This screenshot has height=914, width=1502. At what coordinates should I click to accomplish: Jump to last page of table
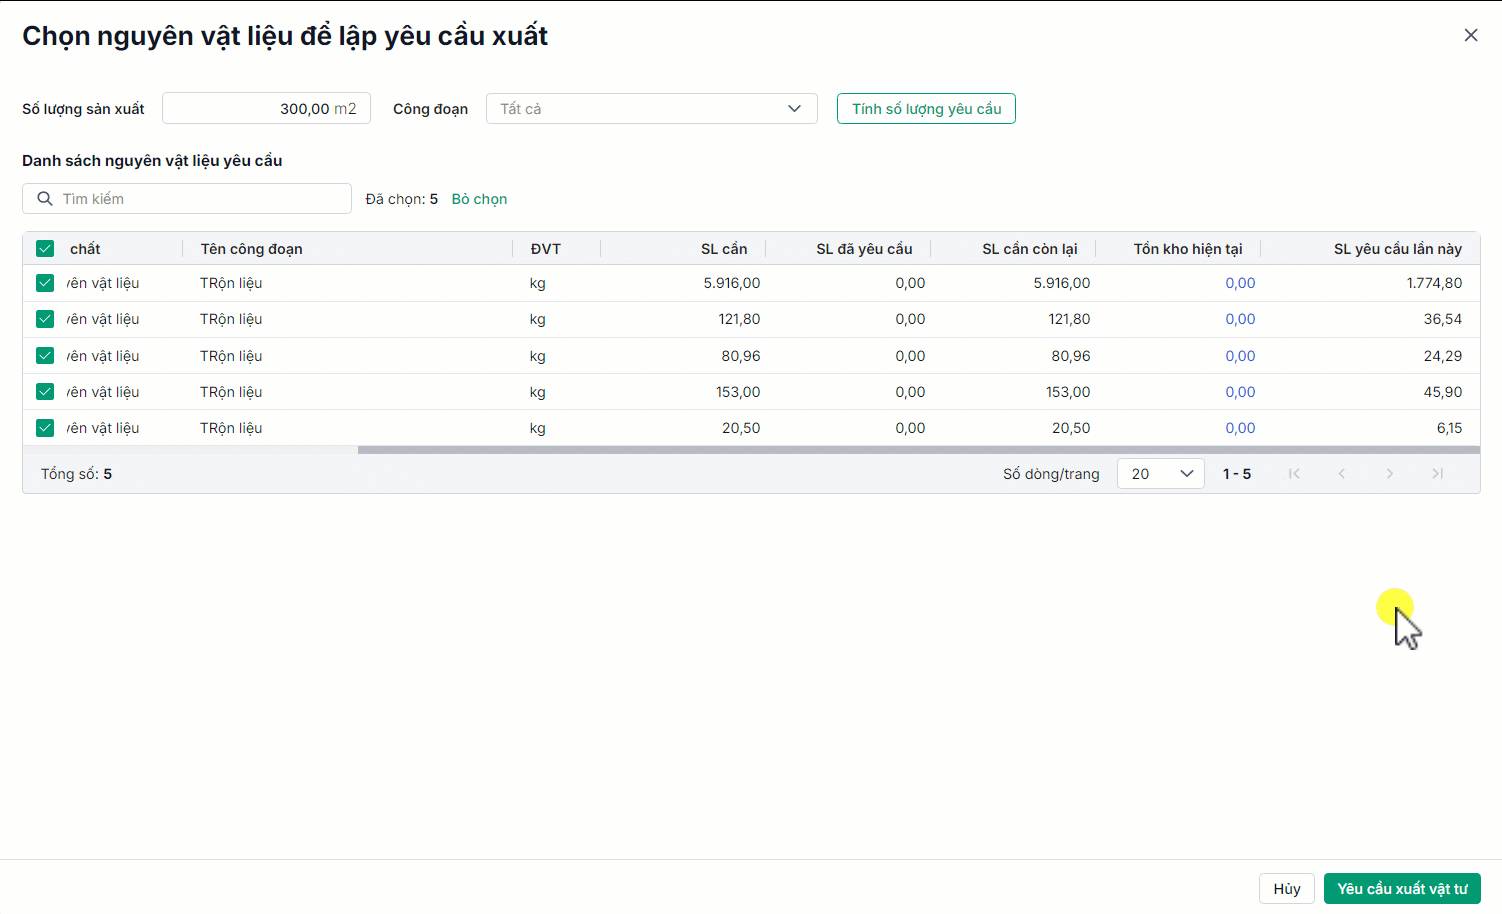coord(1437,474)
